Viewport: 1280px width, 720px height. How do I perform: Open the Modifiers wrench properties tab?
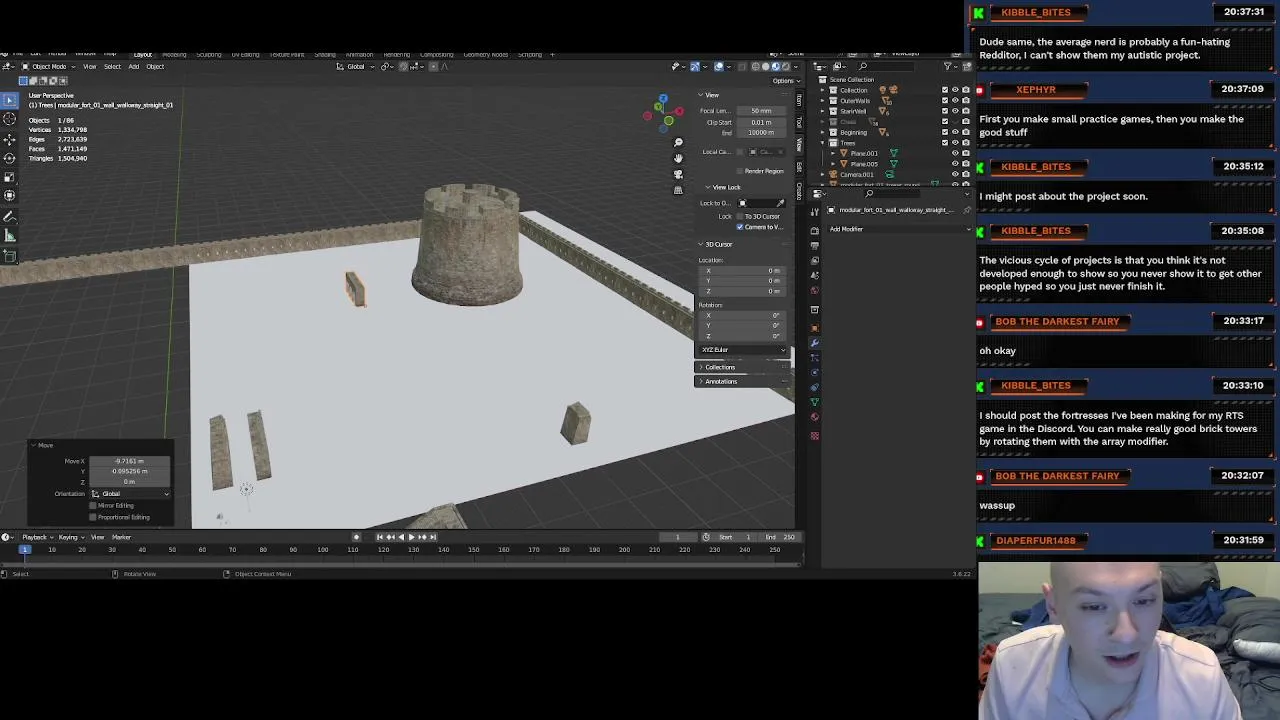click(815, 343)
